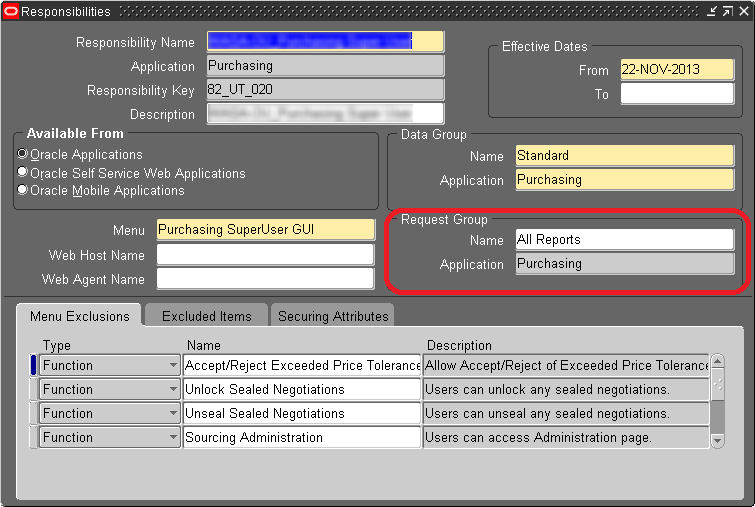The width and height of the screenshot is (755, 507).
Task: Click description 'Users can unseal any sealed negotiations.'
Action: click(566, 414)
